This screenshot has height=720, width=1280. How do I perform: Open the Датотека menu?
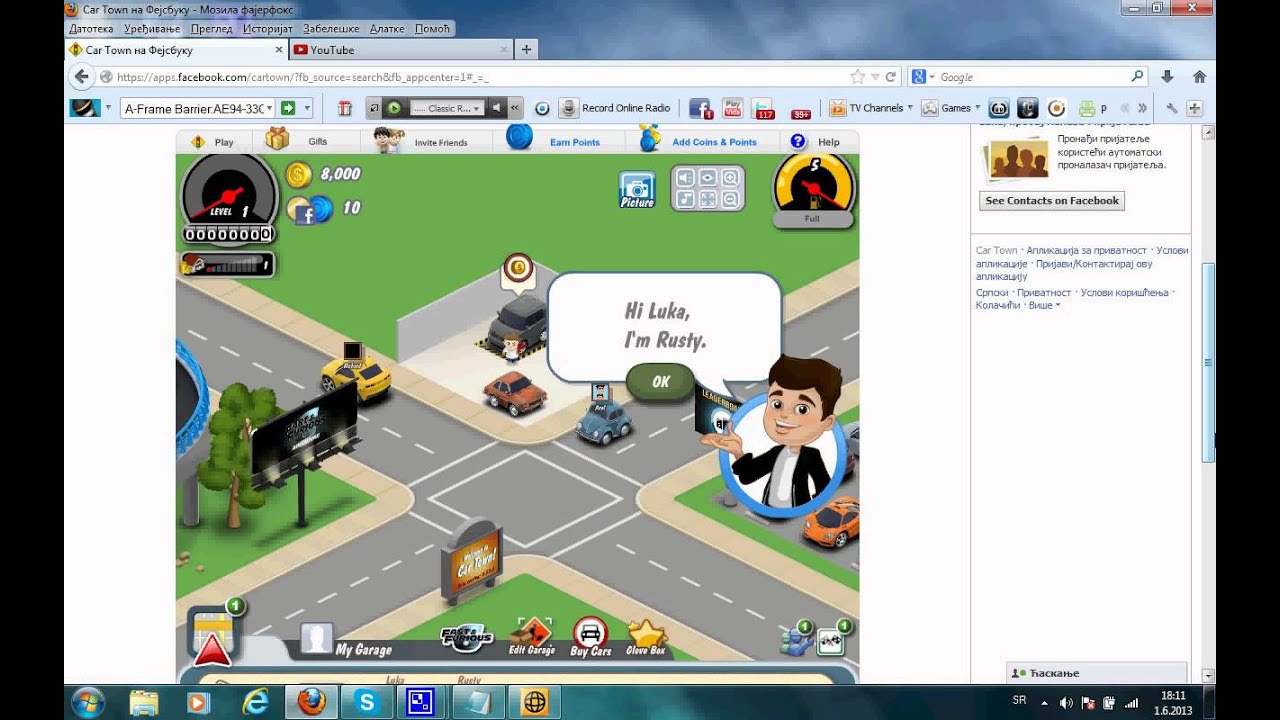(x=91, y=29)
